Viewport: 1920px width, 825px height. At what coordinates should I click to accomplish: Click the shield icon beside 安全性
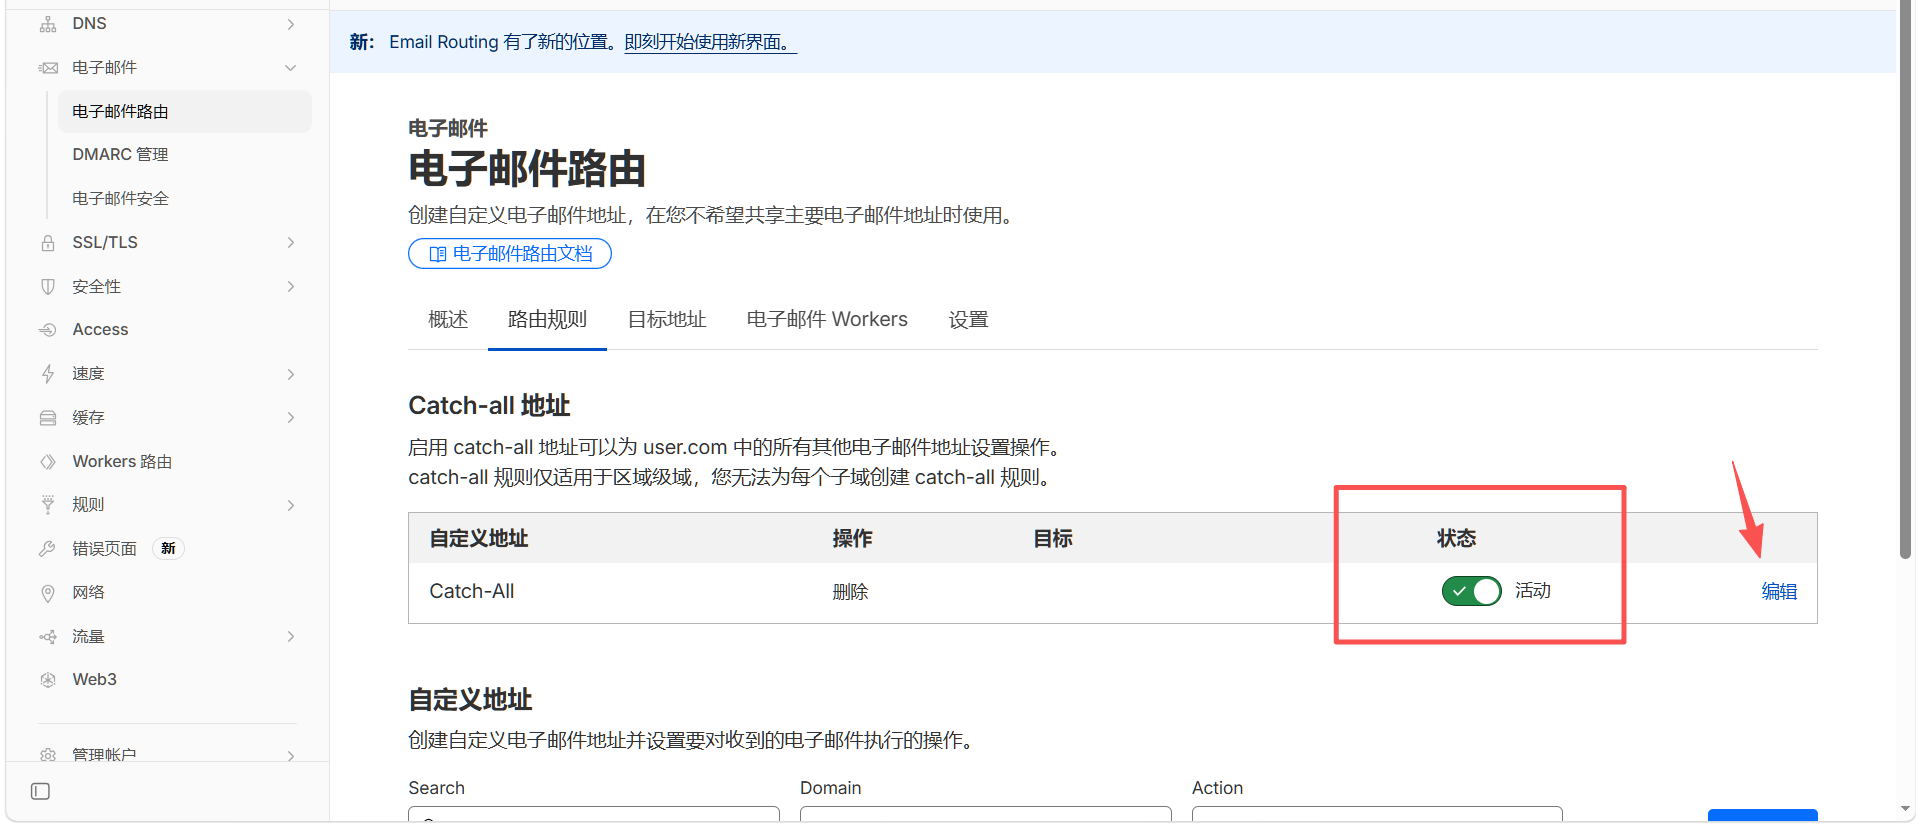click(x=48, y=287)
